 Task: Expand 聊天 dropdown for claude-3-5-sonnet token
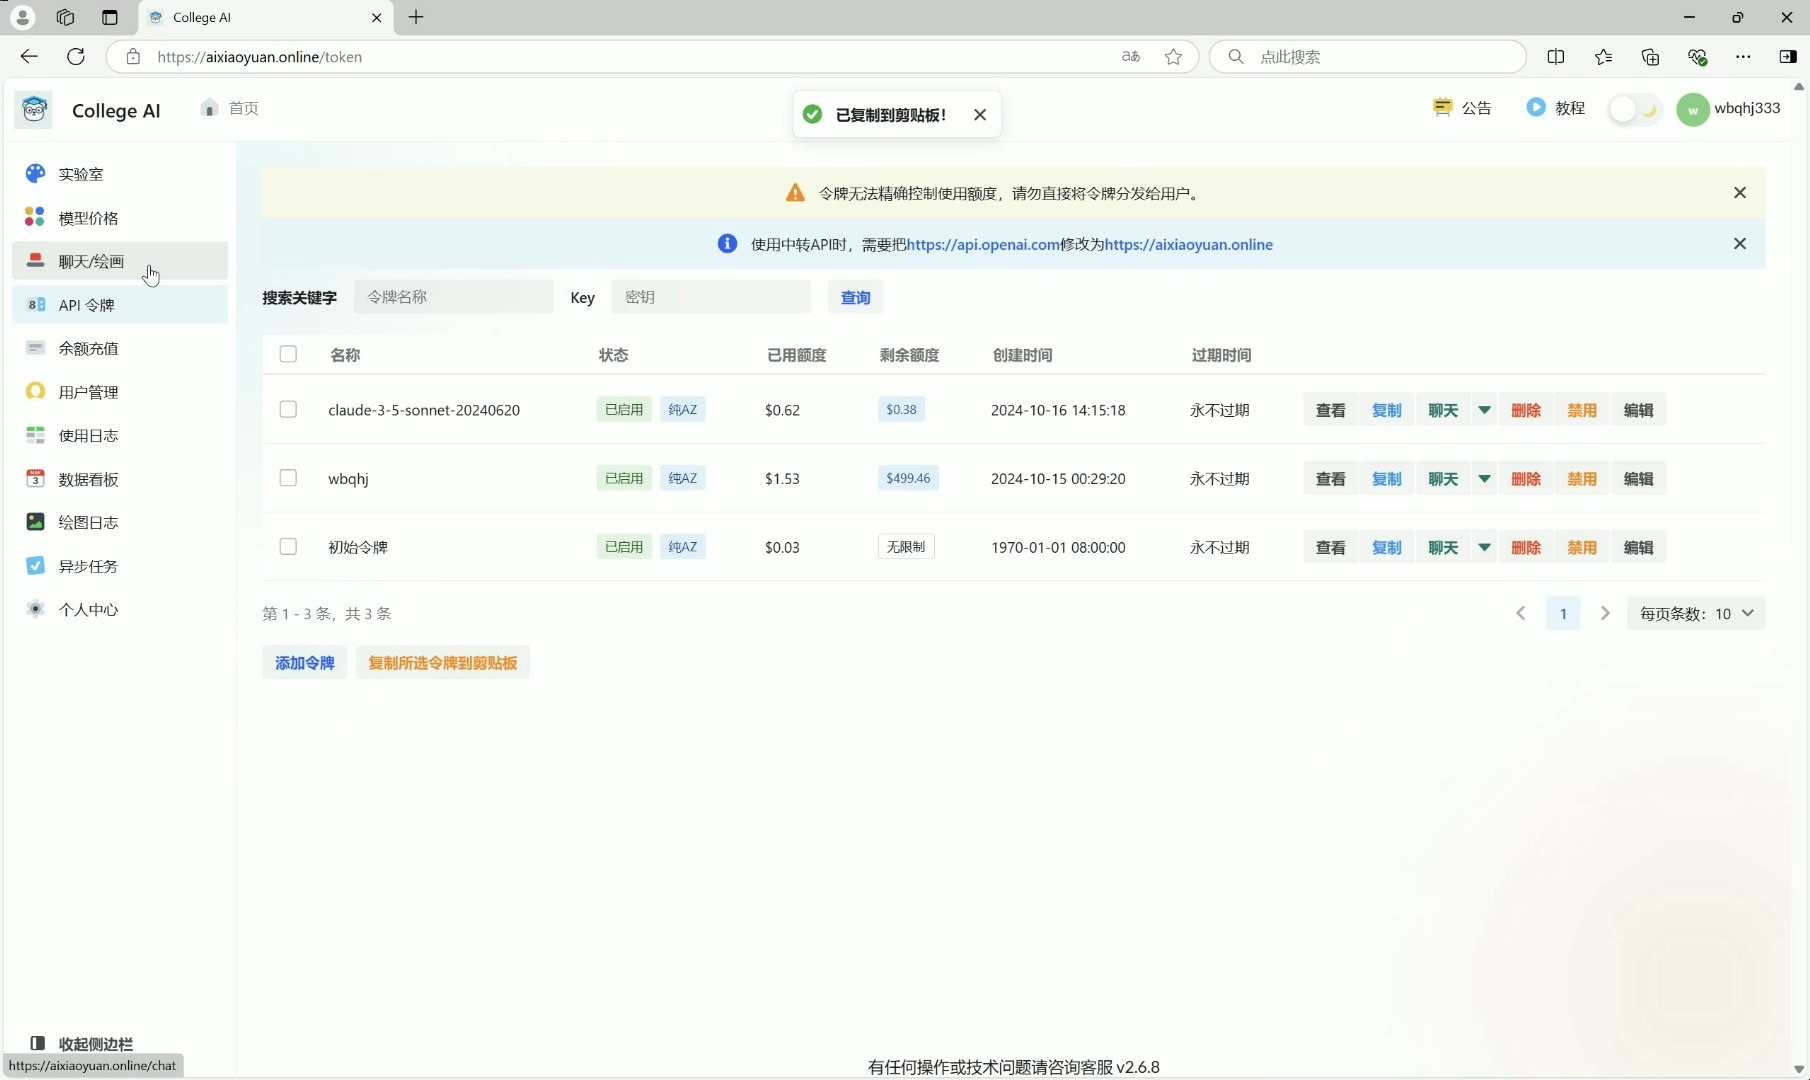point(1484,410)
